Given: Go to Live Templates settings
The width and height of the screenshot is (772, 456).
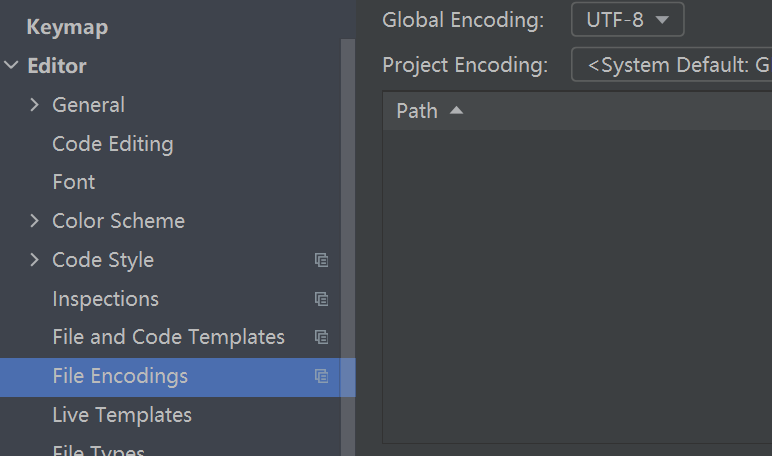Looking at the screenshot, I should (121, 414).
